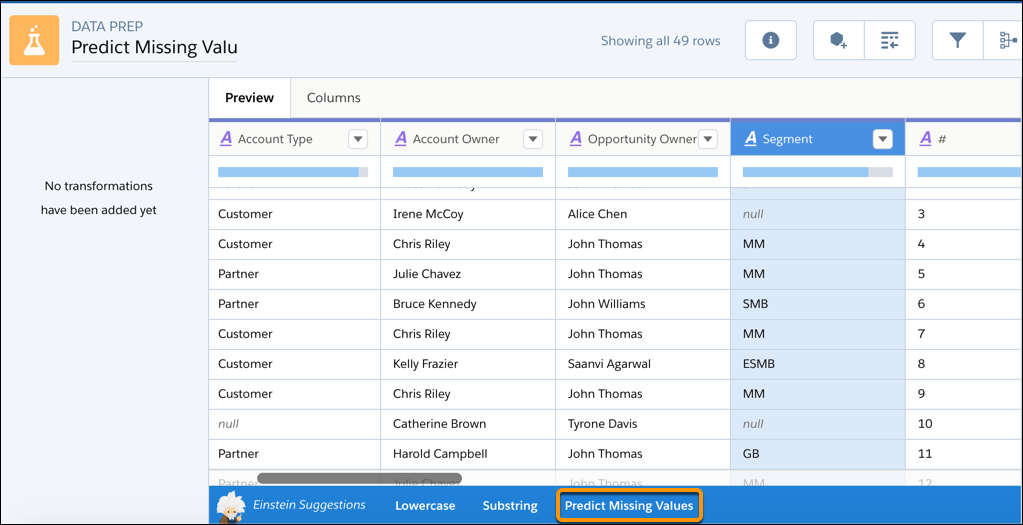Open the filter funnel tool
Screen dimensions: 1023x525
tap(957, 40)
